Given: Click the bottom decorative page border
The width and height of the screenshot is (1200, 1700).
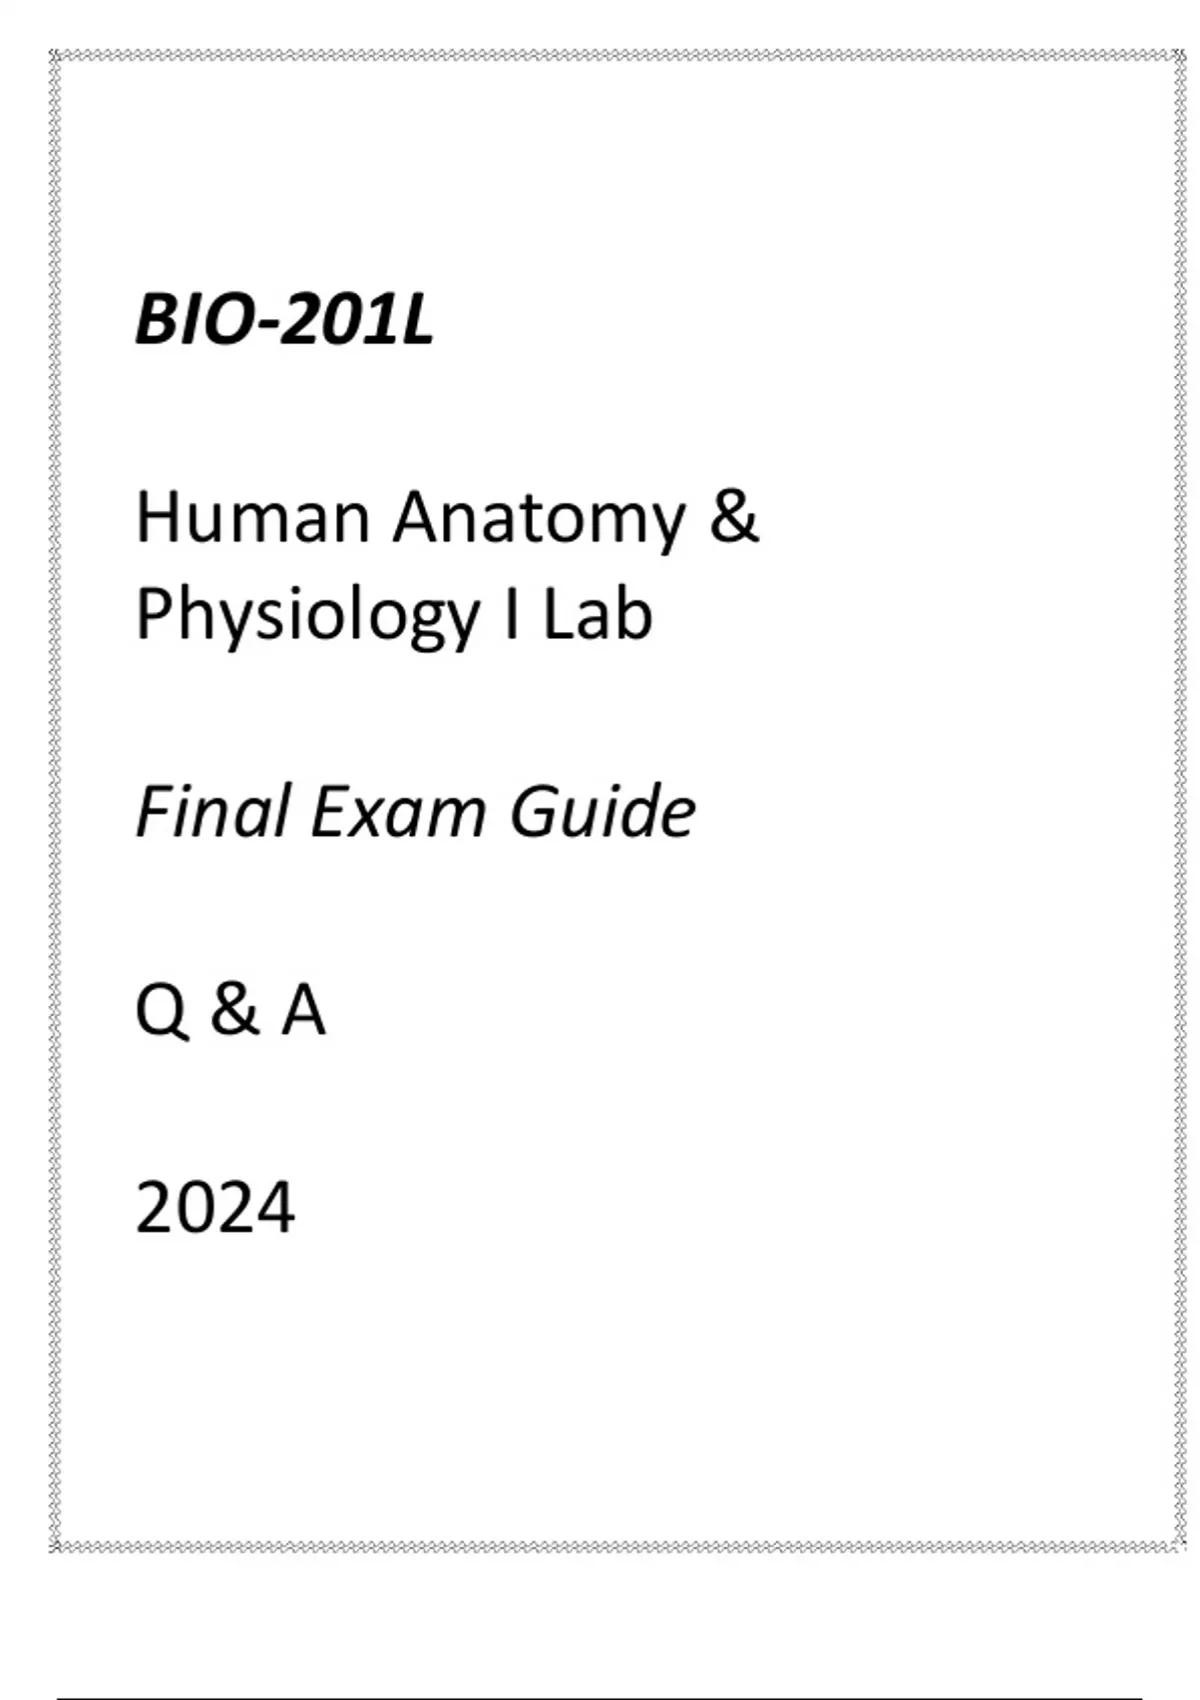Looking at the screenshot, I should coord(600,1547).
